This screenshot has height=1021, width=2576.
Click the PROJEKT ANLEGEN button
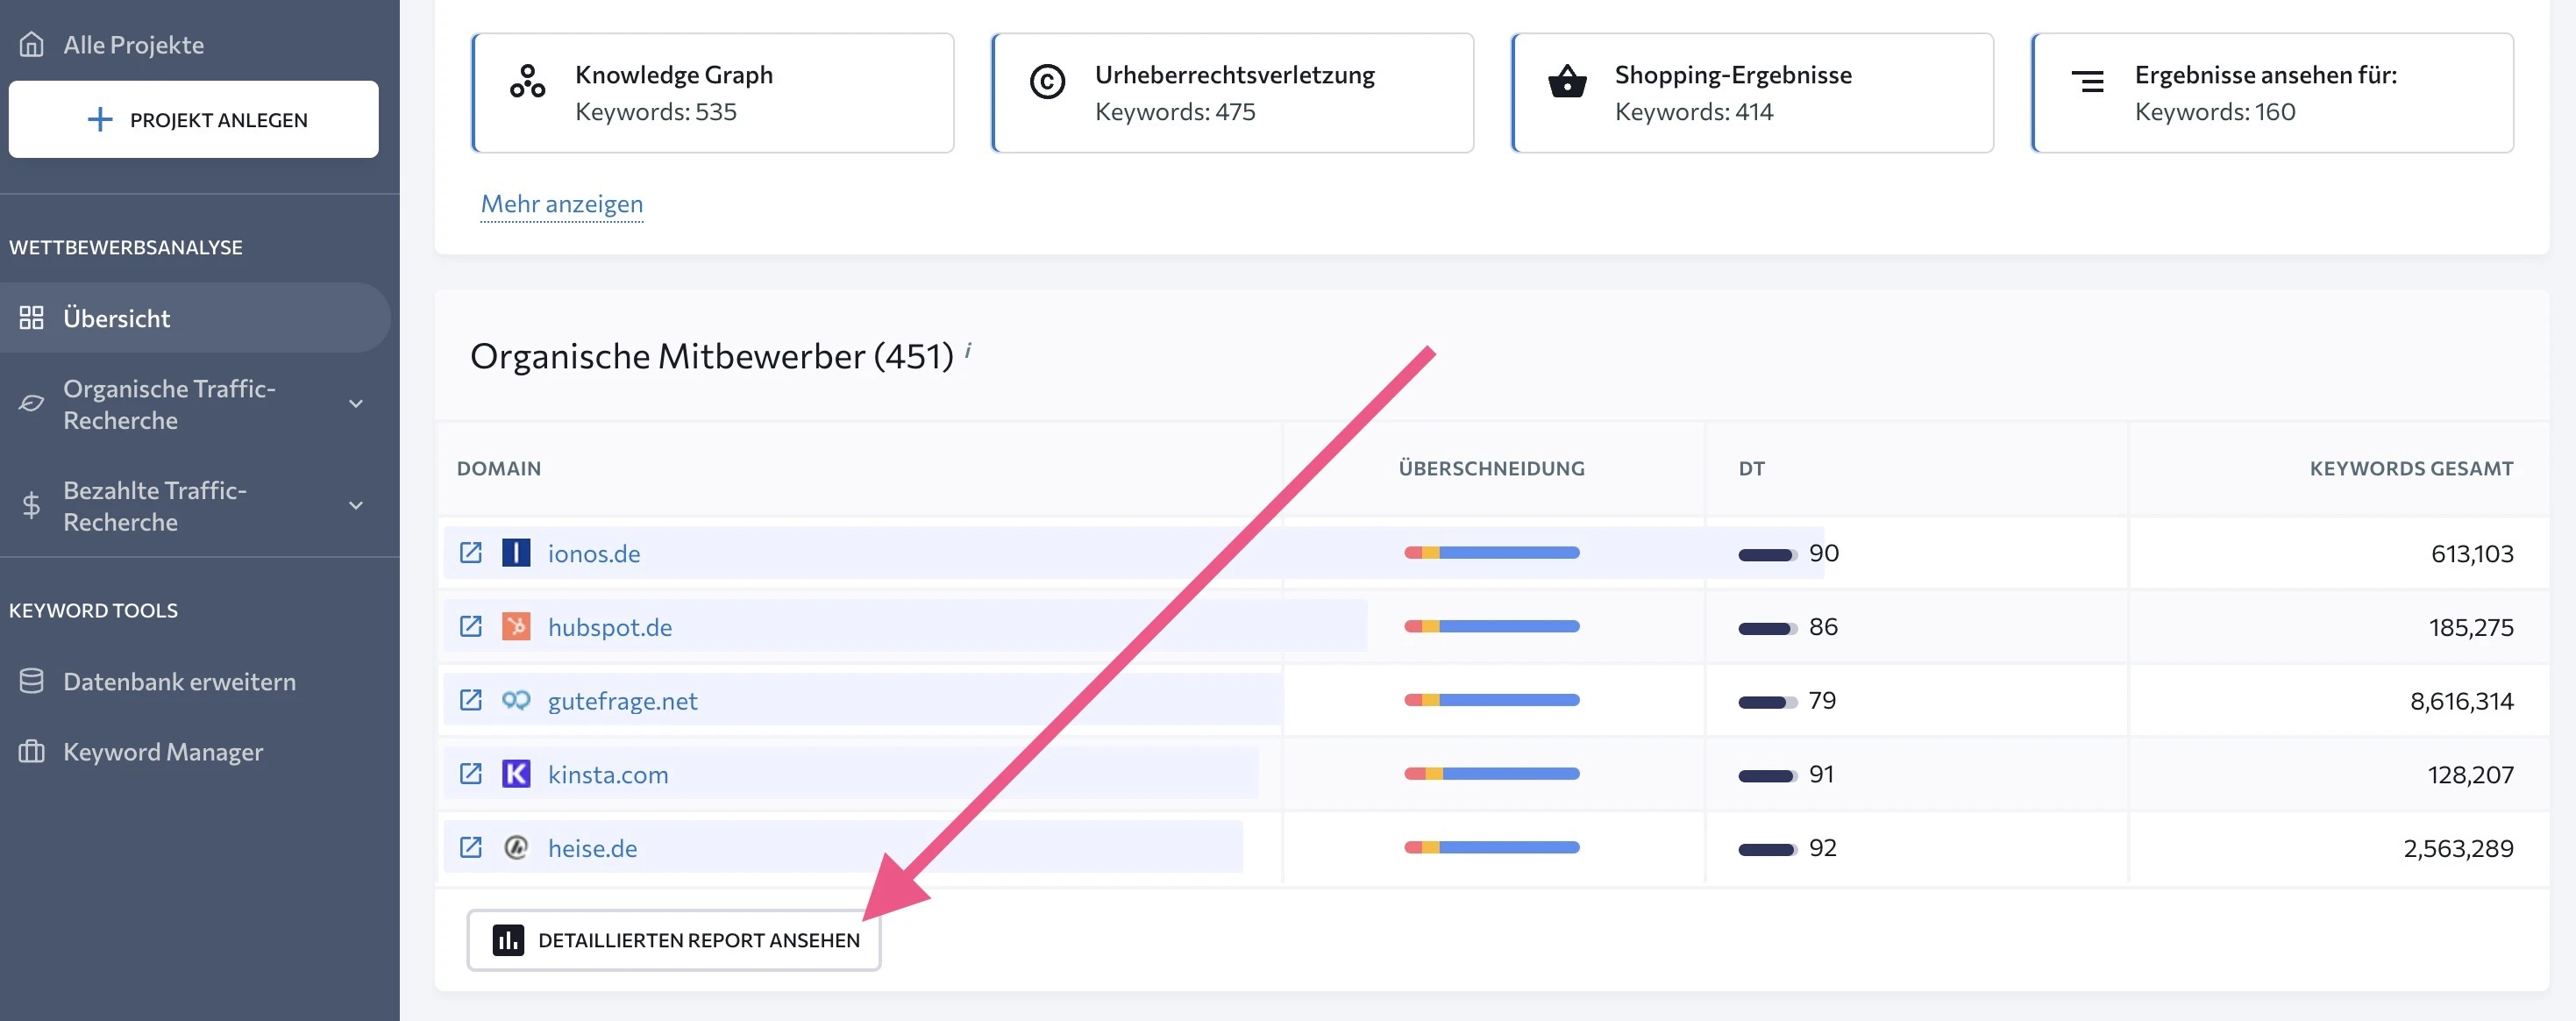click(x=193, y=119)
